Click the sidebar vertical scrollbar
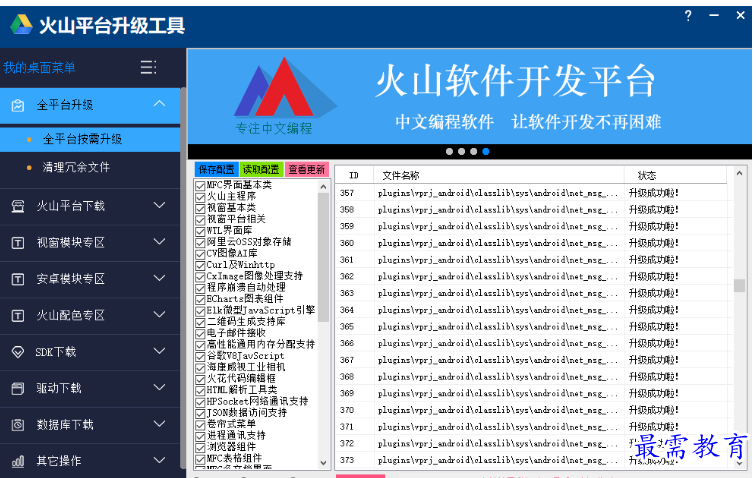Image resolution: width=756 pixels, height=478 pixels. point(183,277)
